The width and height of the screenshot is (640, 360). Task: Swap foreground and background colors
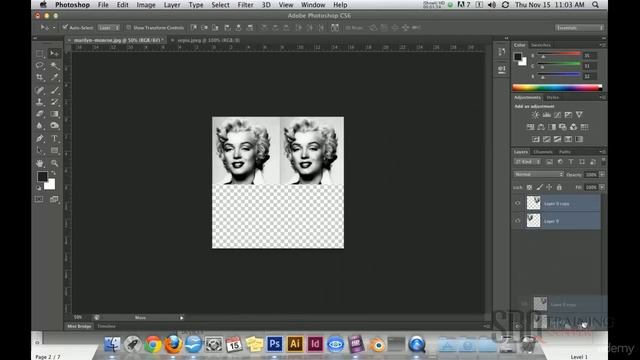pos(53,173)
